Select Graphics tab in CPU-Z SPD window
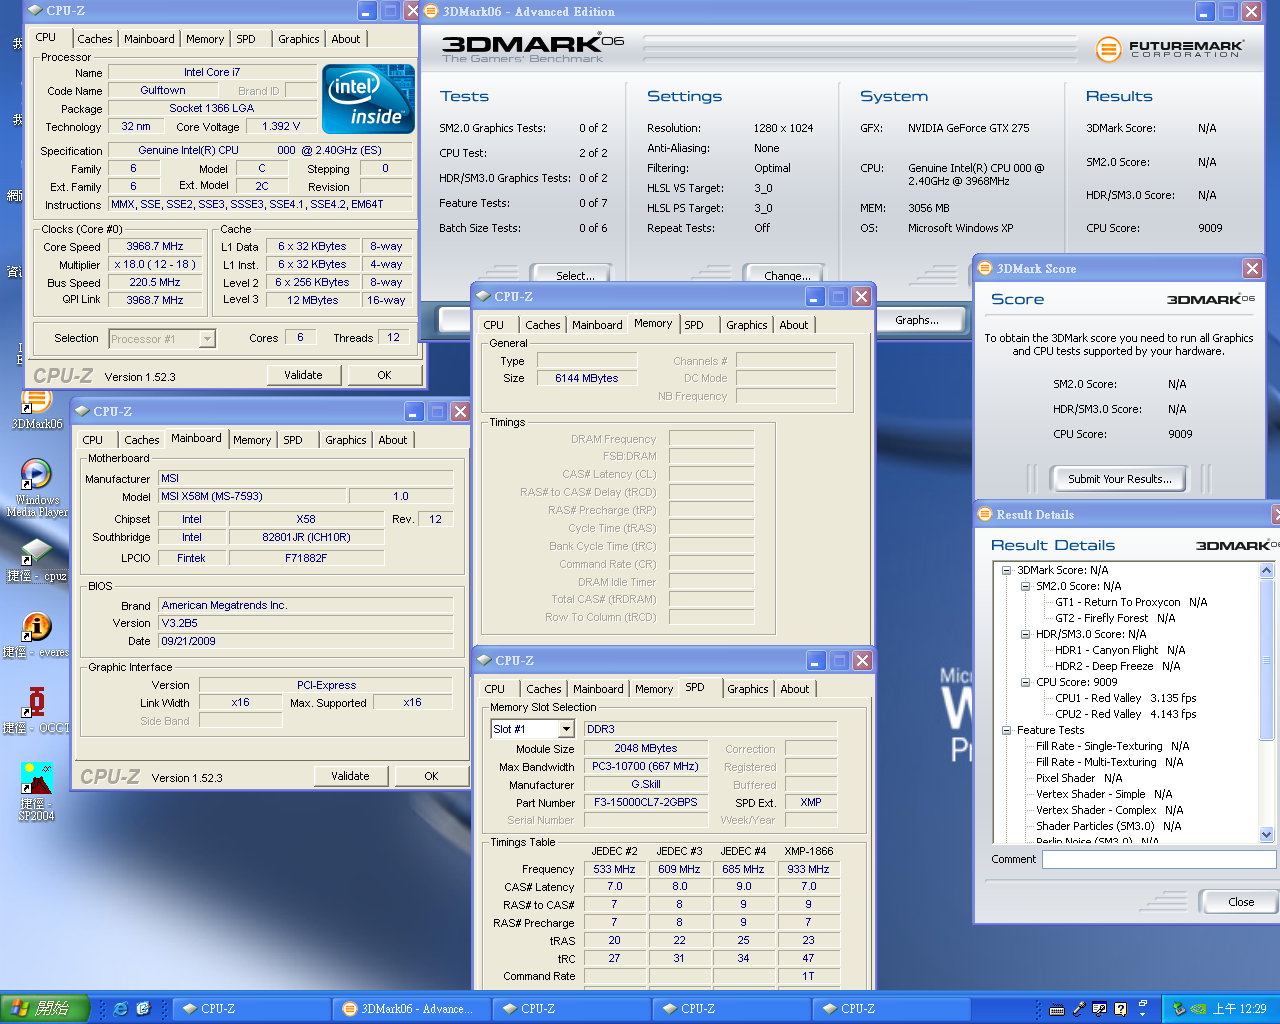 (x=748, y=689)
